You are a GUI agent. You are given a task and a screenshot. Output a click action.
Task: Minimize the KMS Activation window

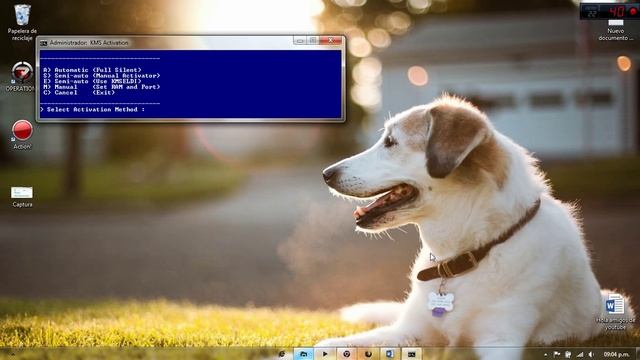[x=300, y=40]
